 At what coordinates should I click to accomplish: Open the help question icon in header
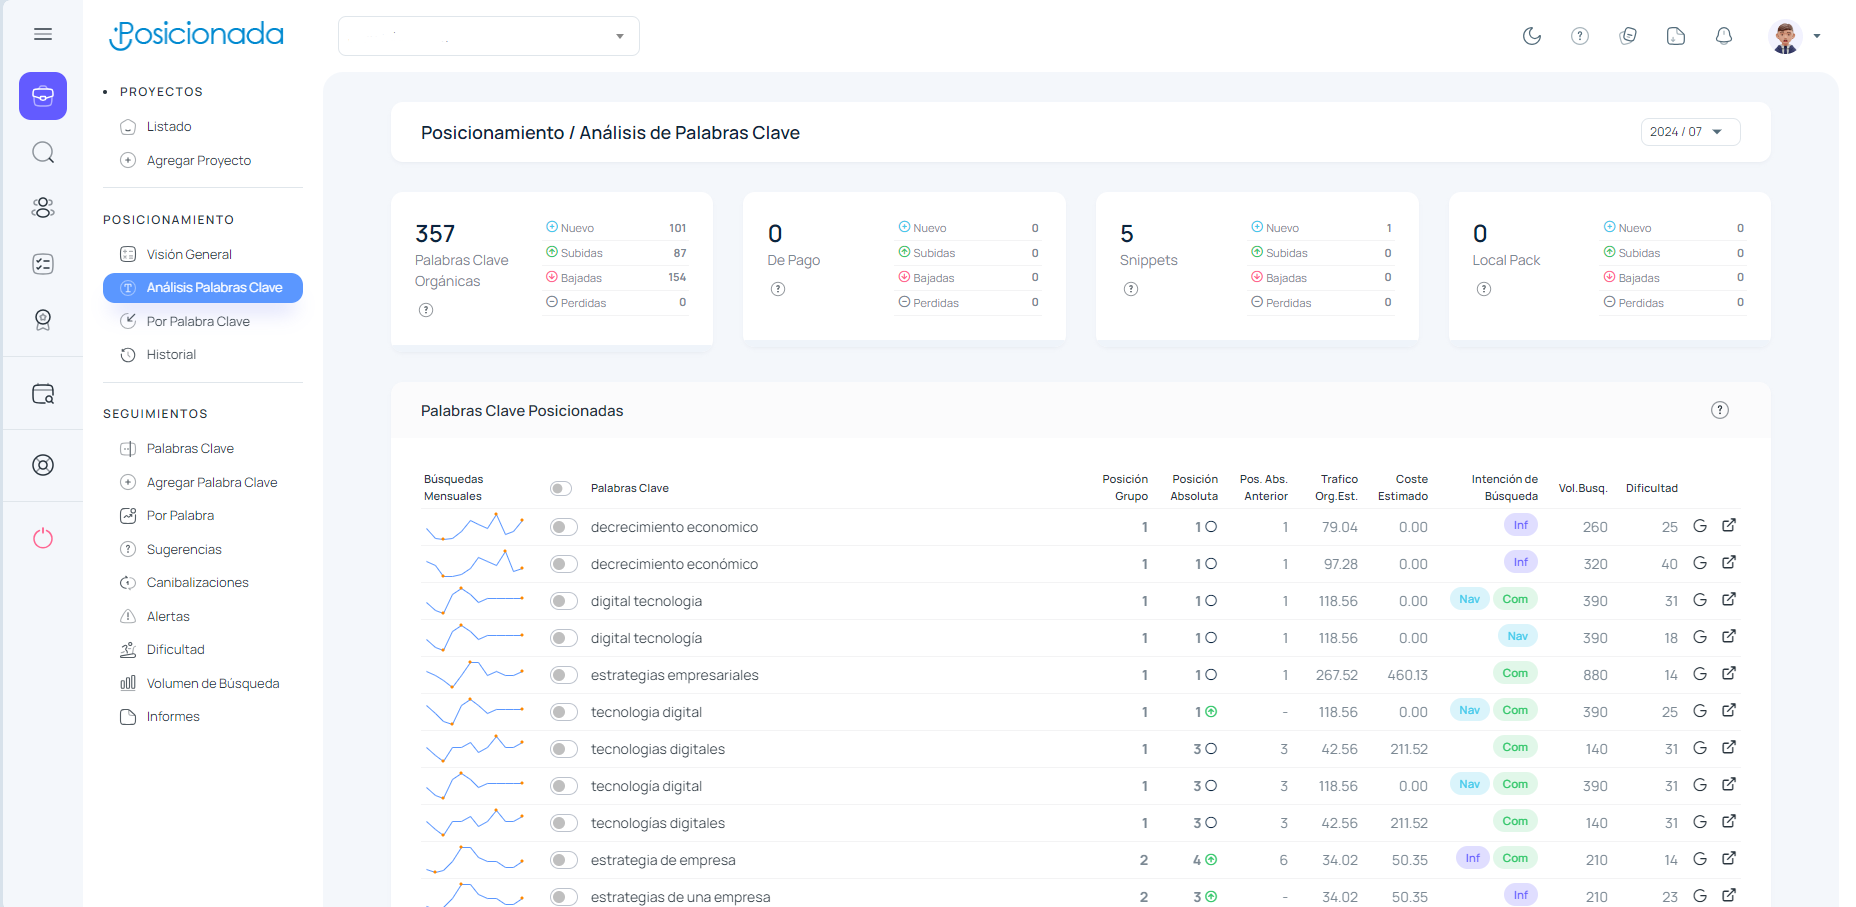point(1580,36)
